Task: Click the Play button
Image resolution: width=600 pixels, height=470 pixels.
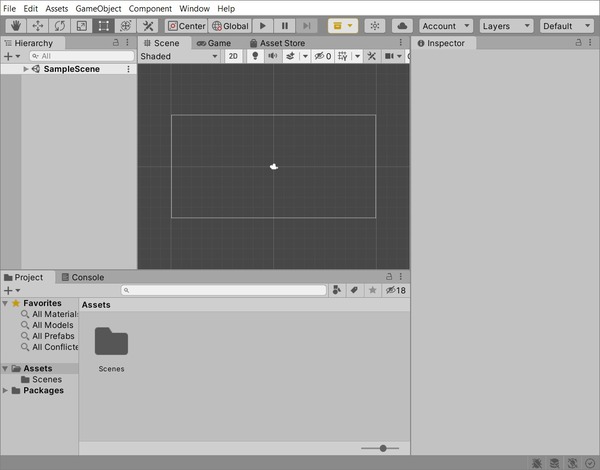Action: 263,26
